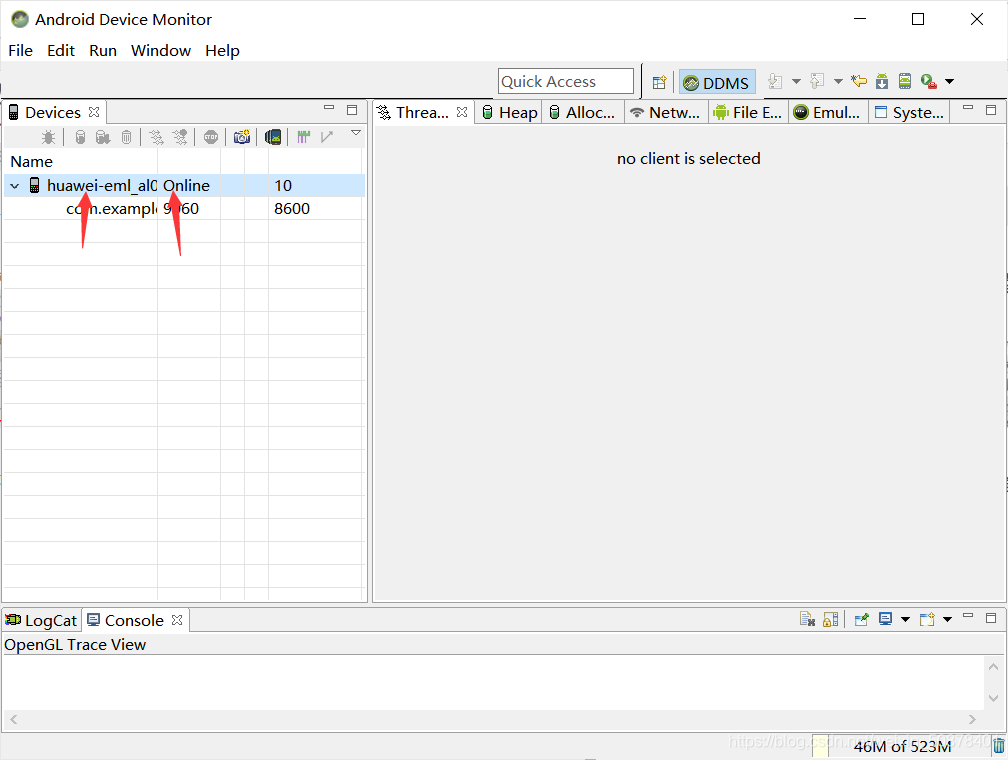The height and width of the screenshot is (760, 1008).
Task: Open Android SDK Manager download icon
Action: click(882, 82)
